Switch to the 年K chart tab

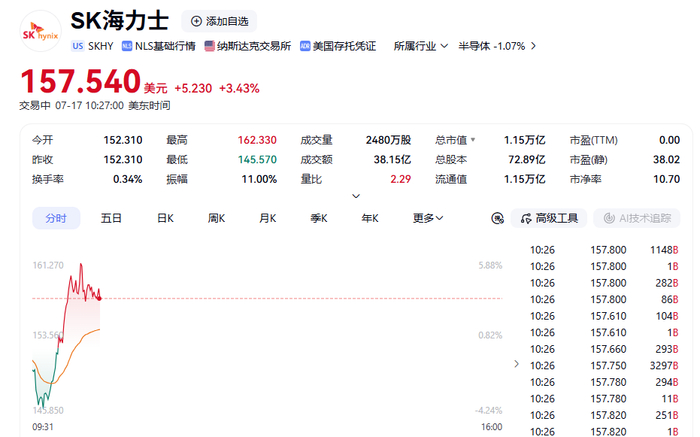tap(370, 218)
